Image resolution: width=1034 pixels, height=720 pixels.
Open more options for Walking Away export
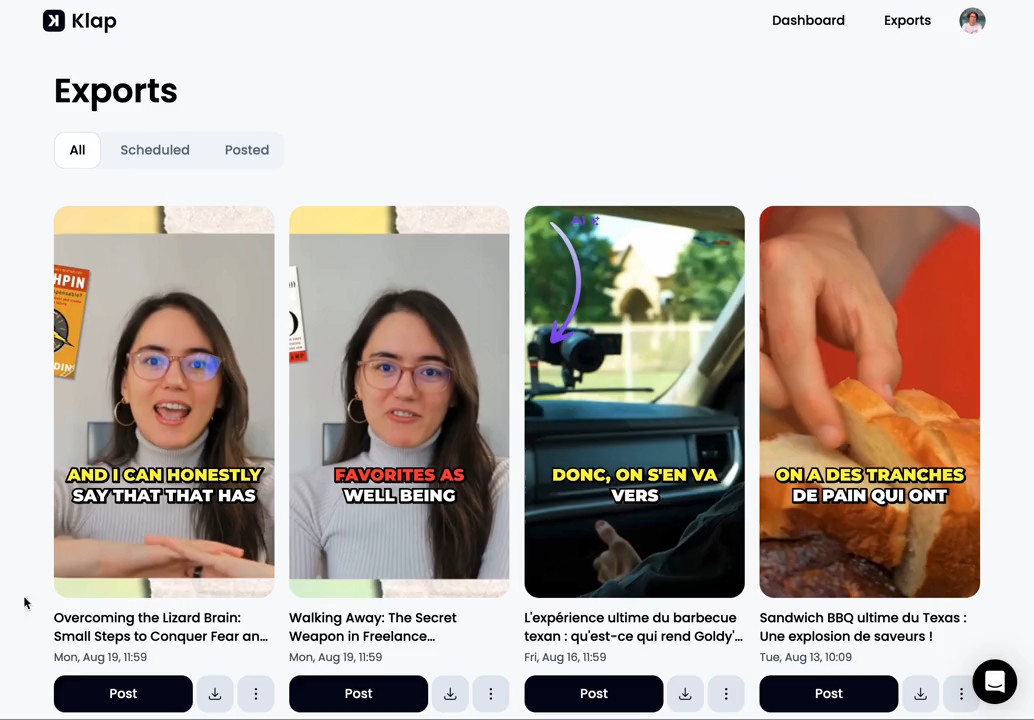click(491, 694)
